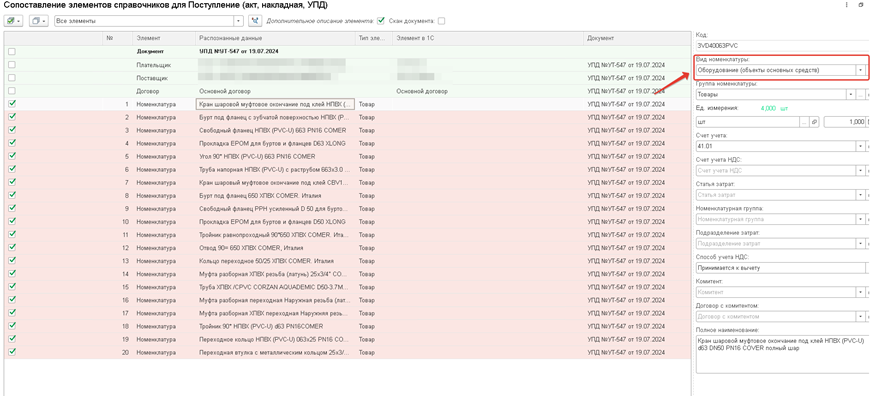The image size is (870, 396).
Task: Select row 10 Прокладка EPDM D50 XLONG
Action: (348, 221)
